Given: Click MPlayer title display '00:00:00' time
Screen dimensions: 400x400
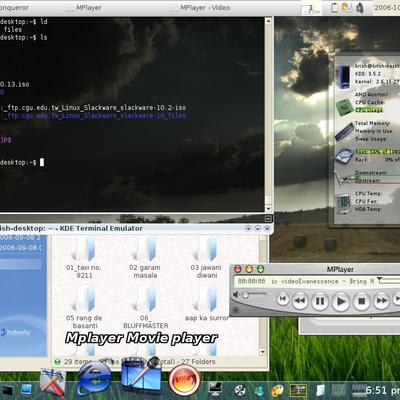Looking at the screenshot, I should (x=252, y=281).
